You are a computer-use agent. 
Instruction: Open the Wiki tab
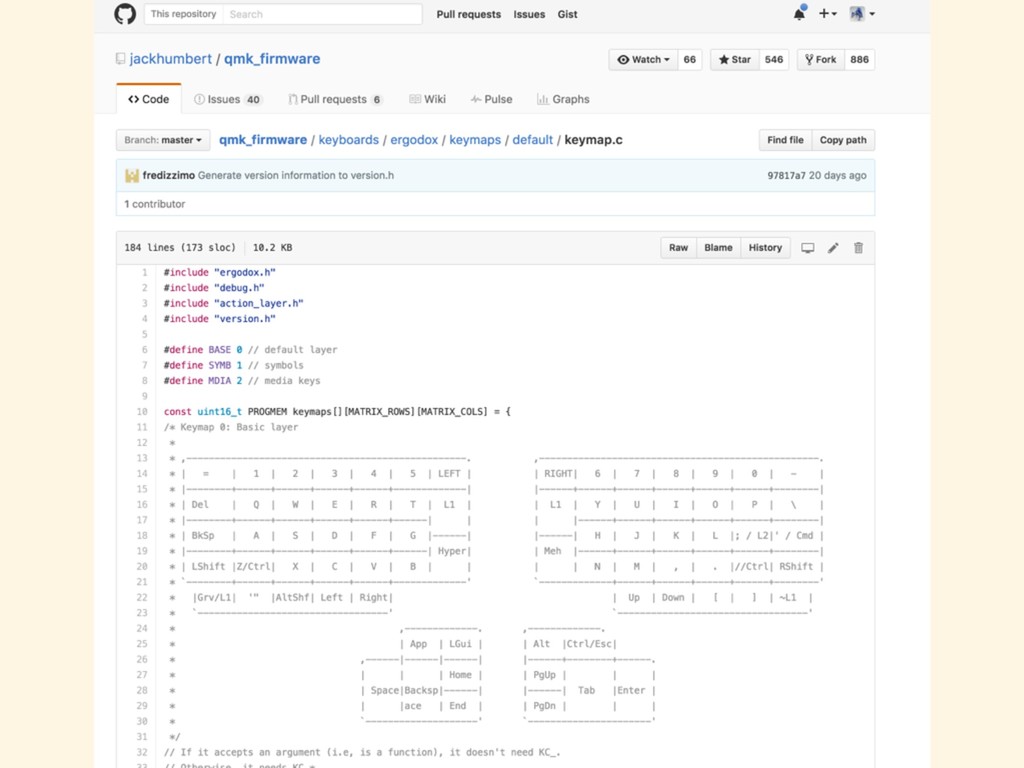click(x=428, y=99)
